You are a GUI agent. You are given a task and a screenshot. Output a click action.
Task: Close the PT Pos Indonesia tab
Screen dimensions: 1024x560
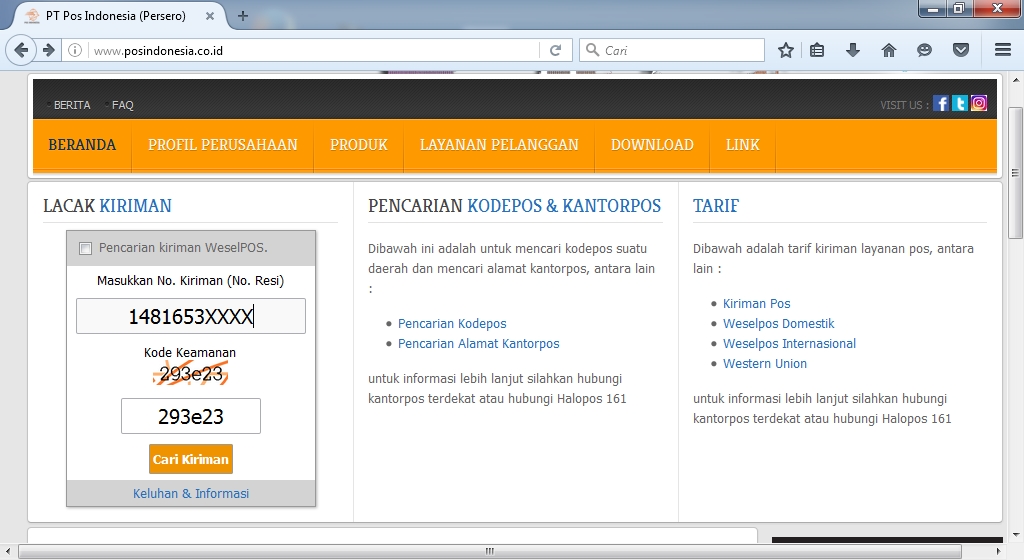(x=210, y=16)
